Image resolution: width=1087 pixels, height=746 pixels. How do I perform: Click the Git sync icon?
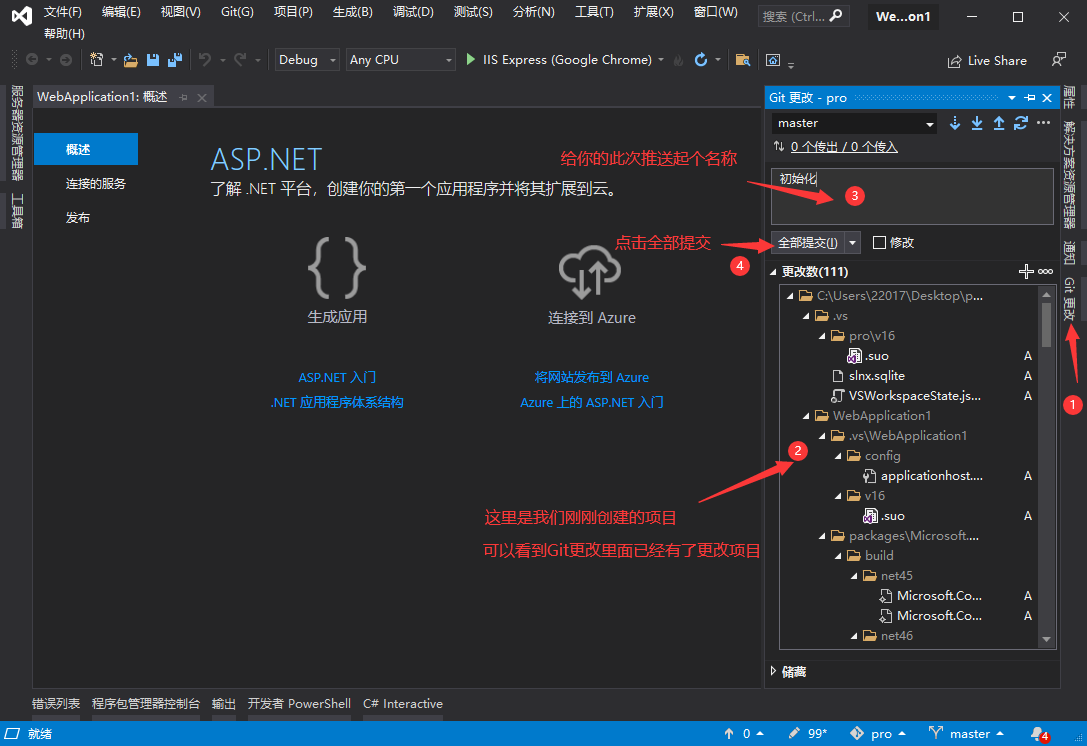(x=1020, y=123)
